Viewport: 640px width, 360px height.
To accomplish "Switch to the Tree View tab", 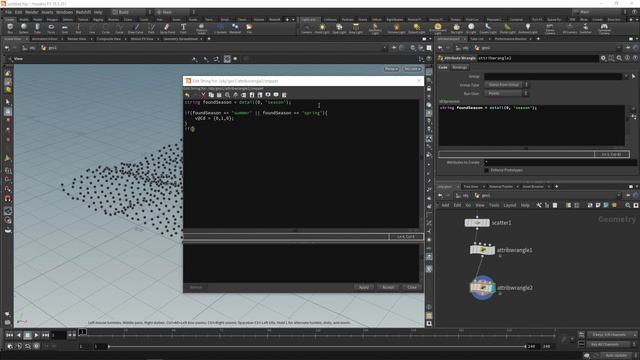I will click(471, 187).
